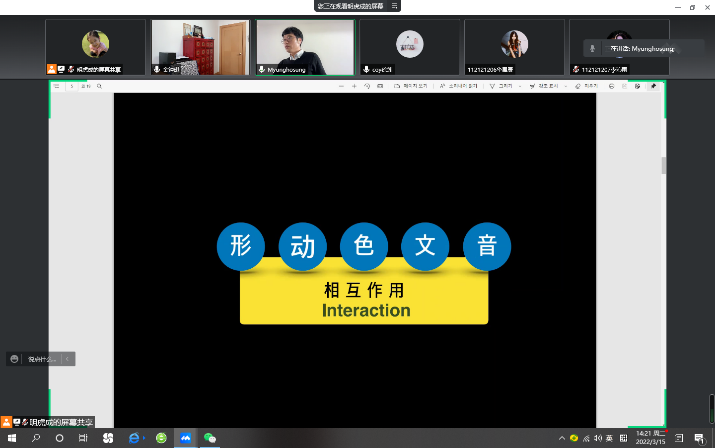
Task: Click the zoom in plus icon in PDF toolbar
Action: pyautogui.click(x=353, y=87)
